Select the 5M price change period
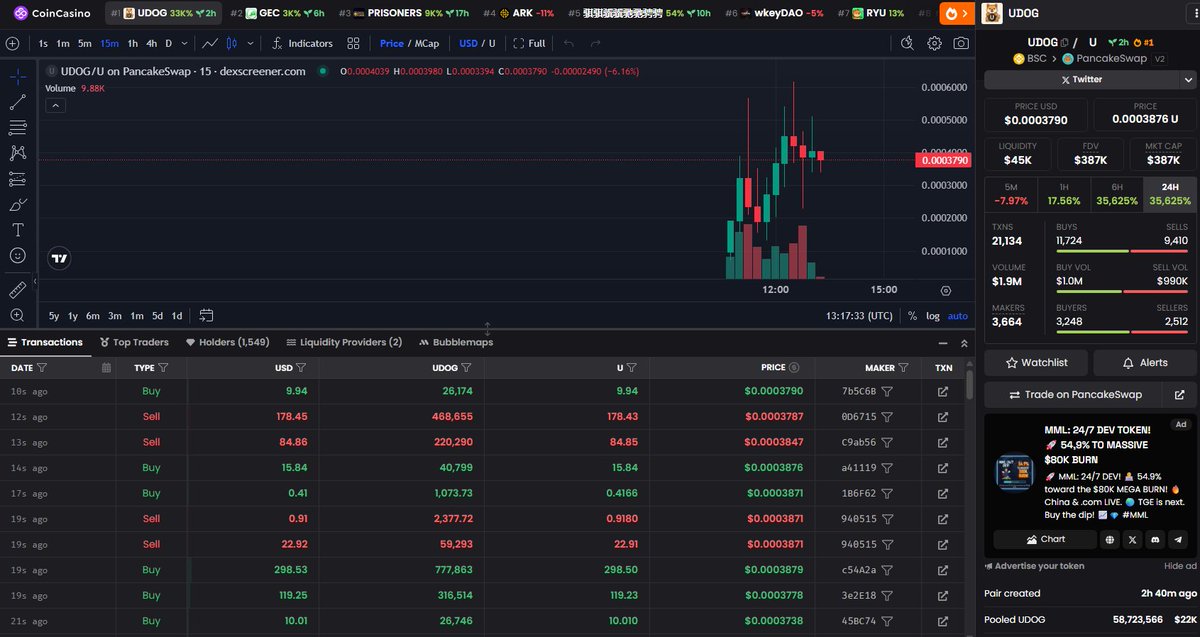 click(1011, 194)
